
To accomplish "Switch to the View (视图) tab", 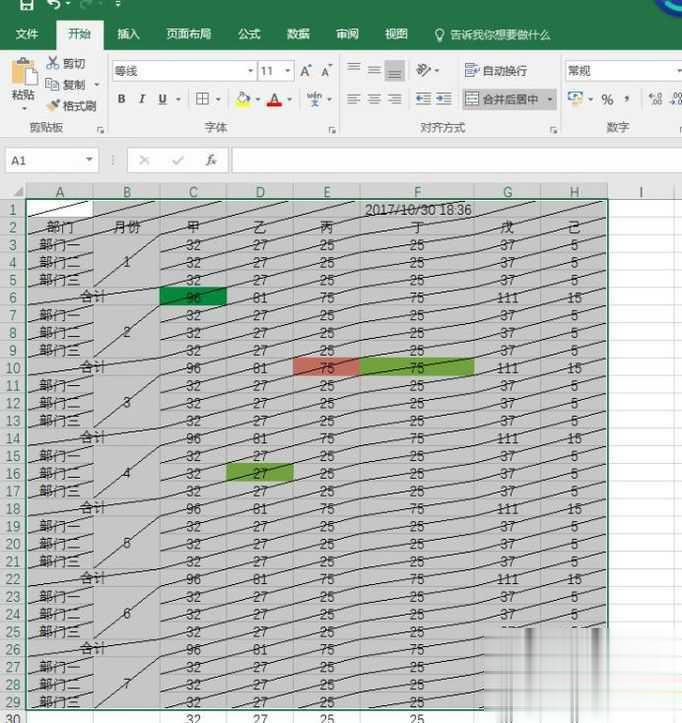I will pos(396,34).
